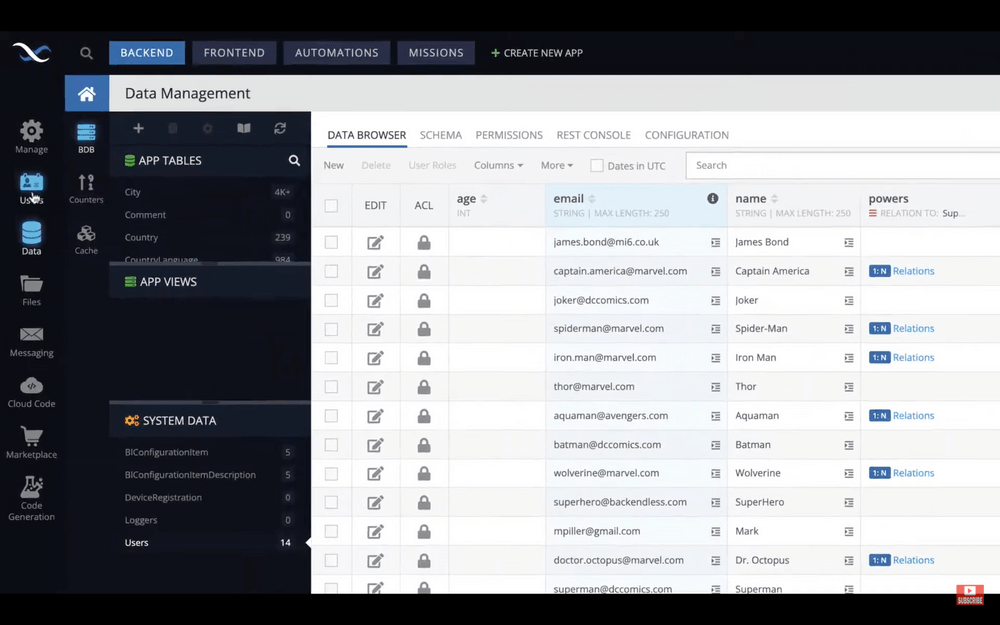Open the AUTOMATIONS section
1000x625 pixels.
(336, 52)
